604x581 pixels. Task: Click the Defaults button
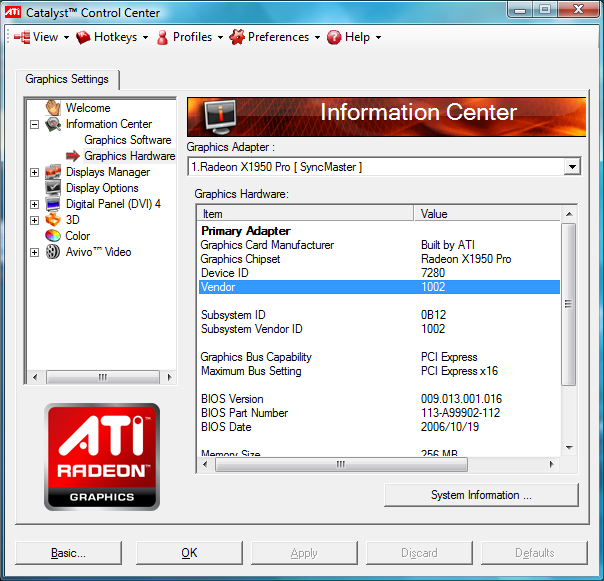click(534, 553)
